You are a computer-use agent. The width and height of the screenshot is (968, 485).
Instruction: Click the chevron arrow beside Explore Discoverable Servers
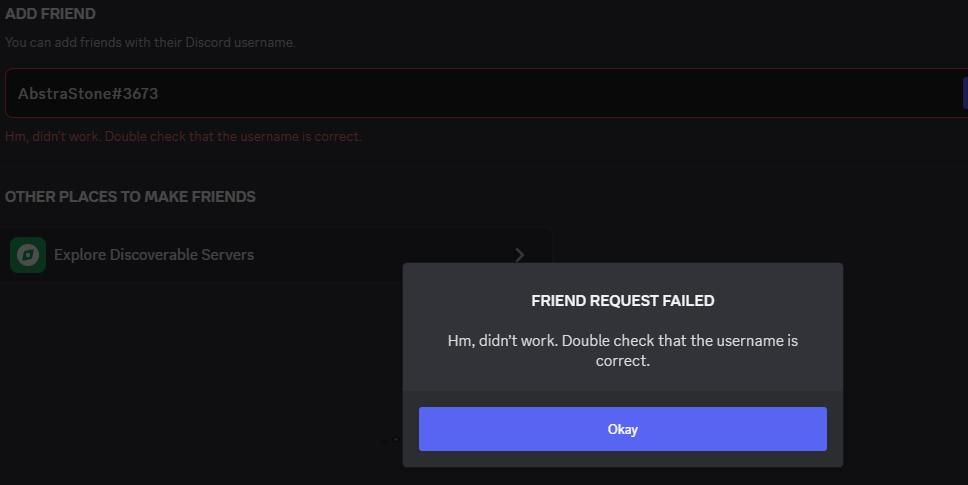point(519,255)
